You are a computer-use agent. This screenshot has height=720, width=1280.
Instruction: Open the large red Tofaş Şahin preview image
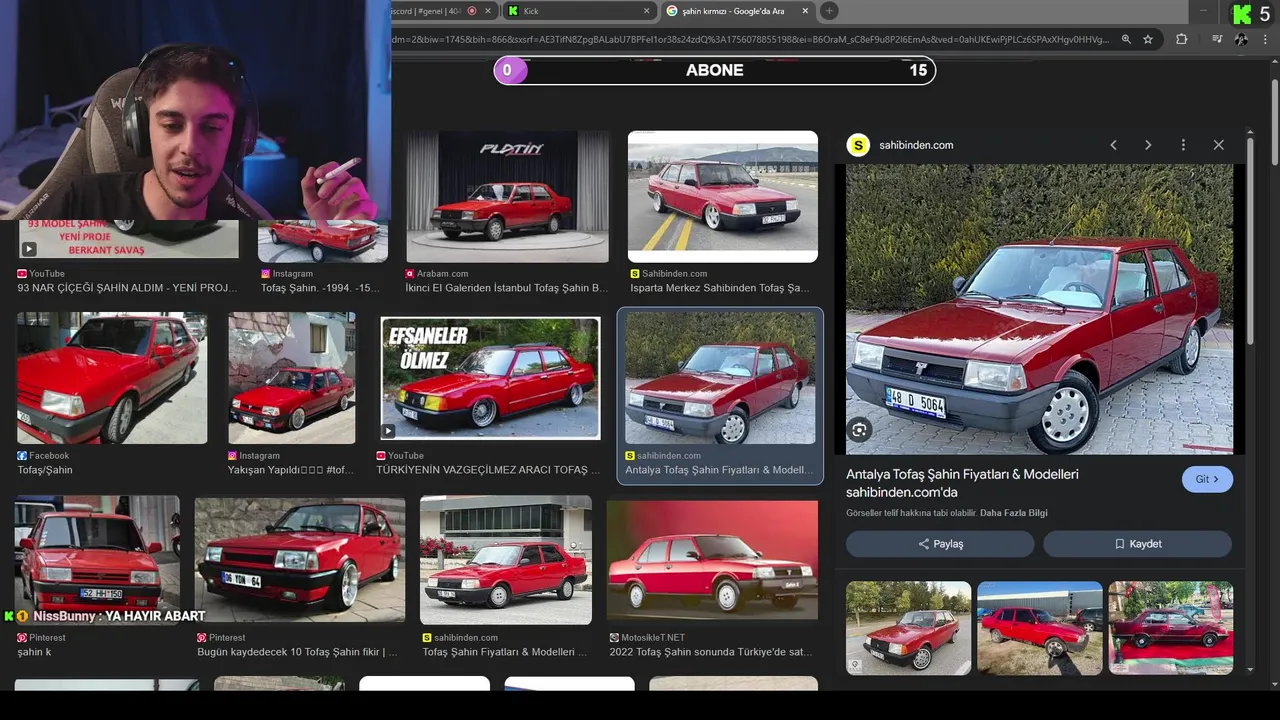click(x=1039, y=309)
